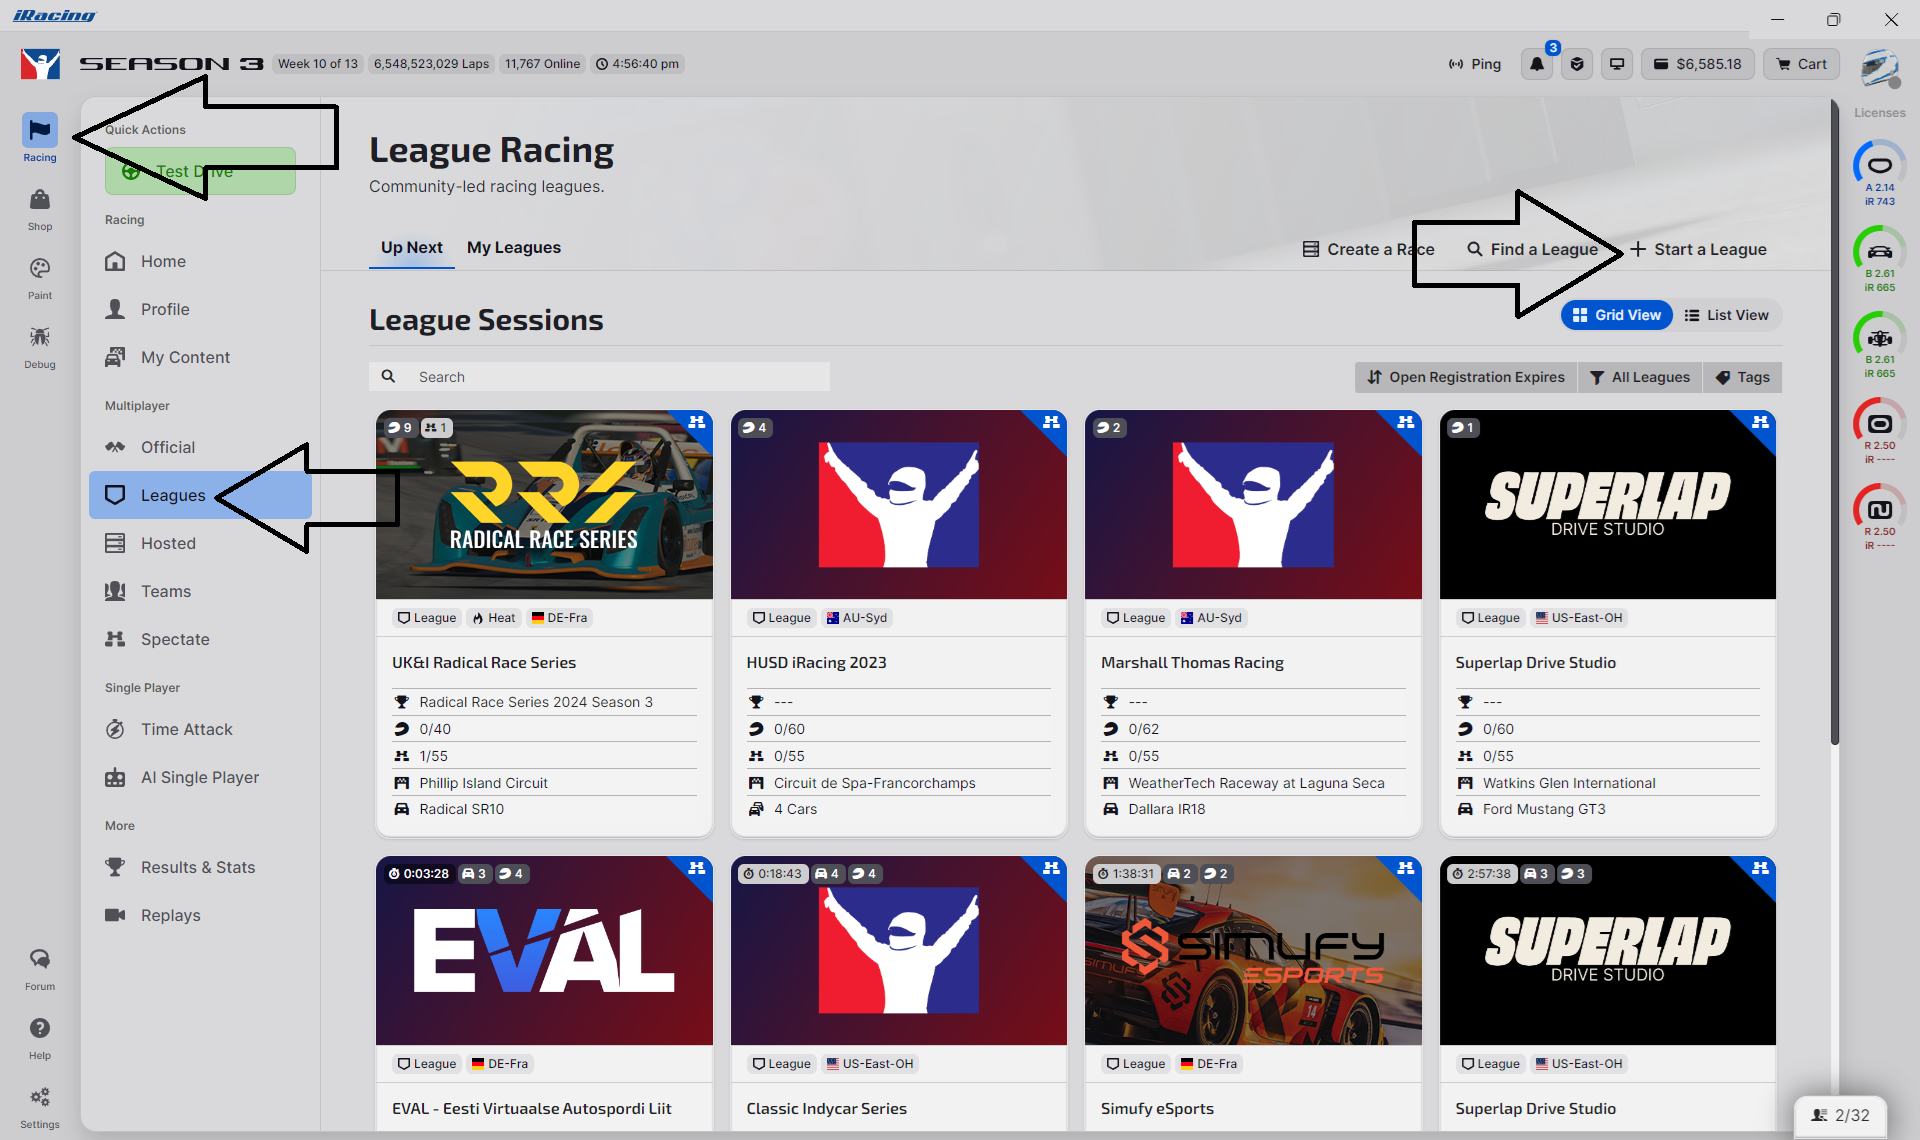Toggle Open Registration Expires sort order
1920x1140 pixels.
(x=1466, y=377)
